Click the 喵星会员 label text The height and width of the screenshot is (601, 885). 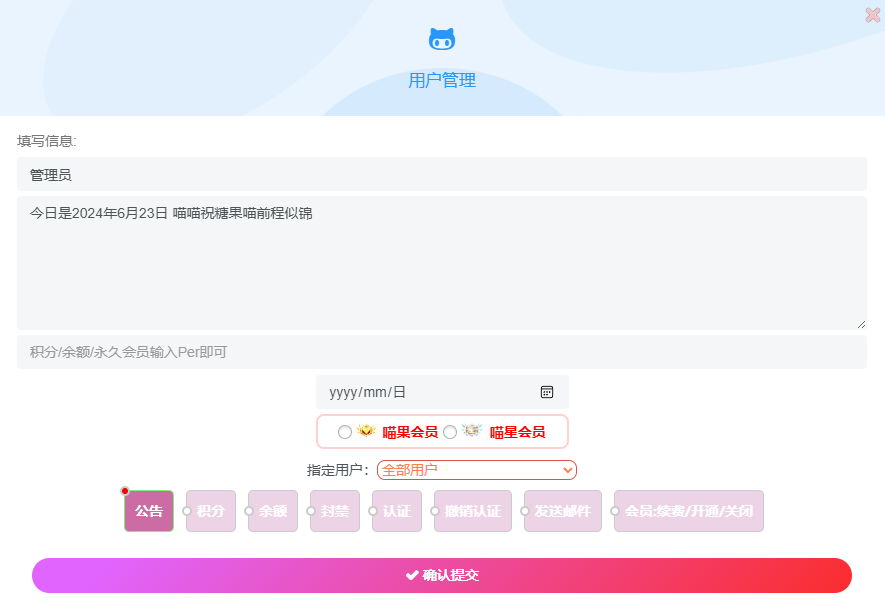point(518,432)
